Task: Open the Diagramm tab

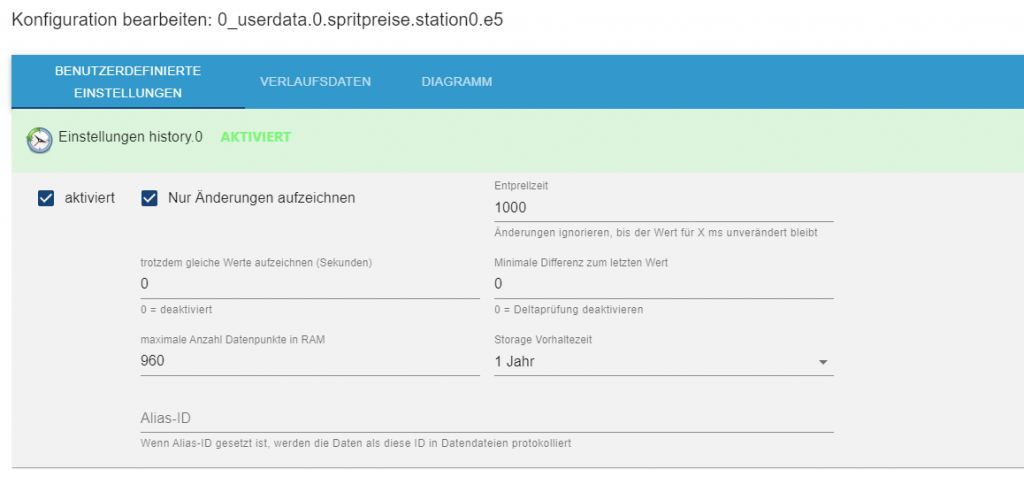Action: point(456,82)
